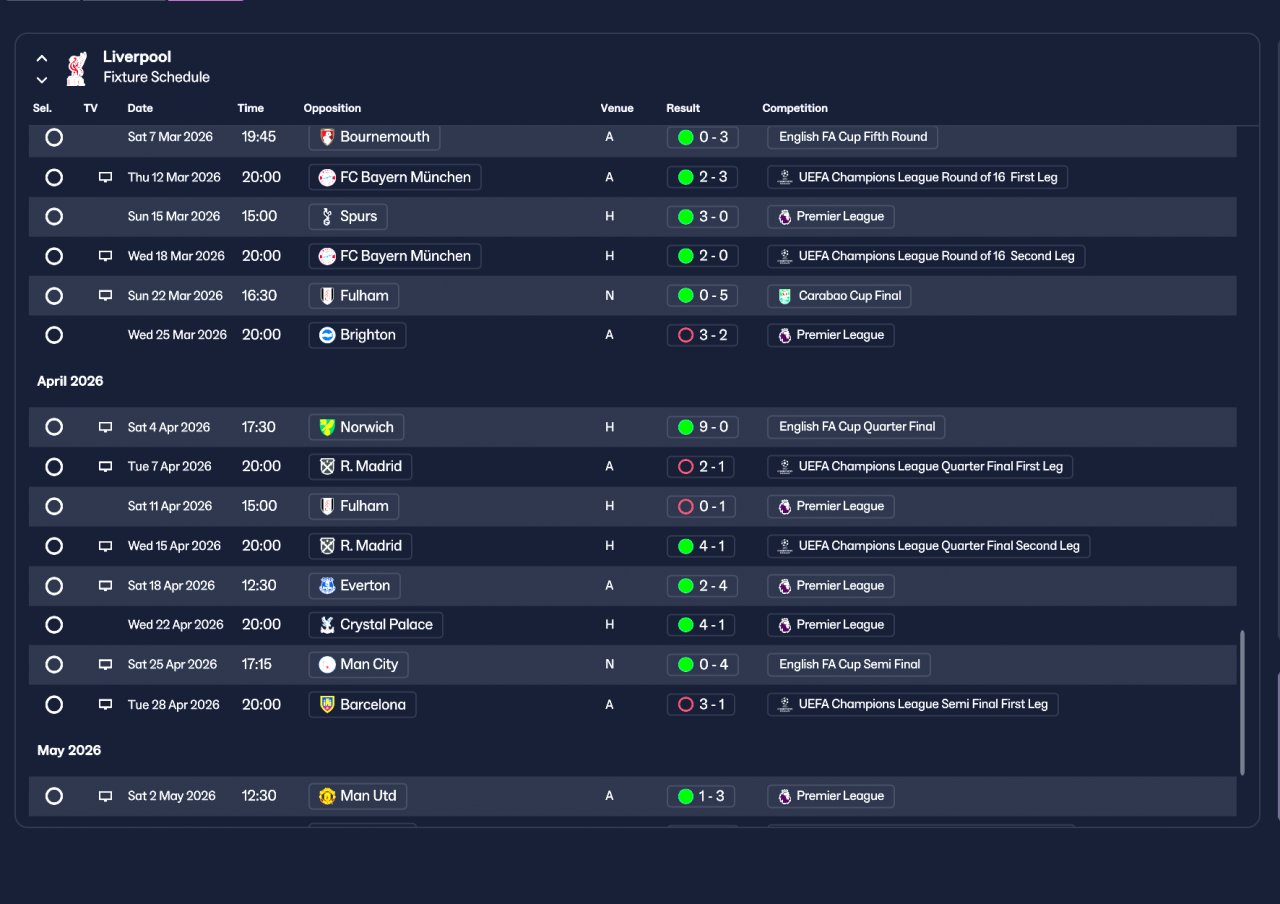
Task: Sort by the Date column header
Action: pos(140,108)
